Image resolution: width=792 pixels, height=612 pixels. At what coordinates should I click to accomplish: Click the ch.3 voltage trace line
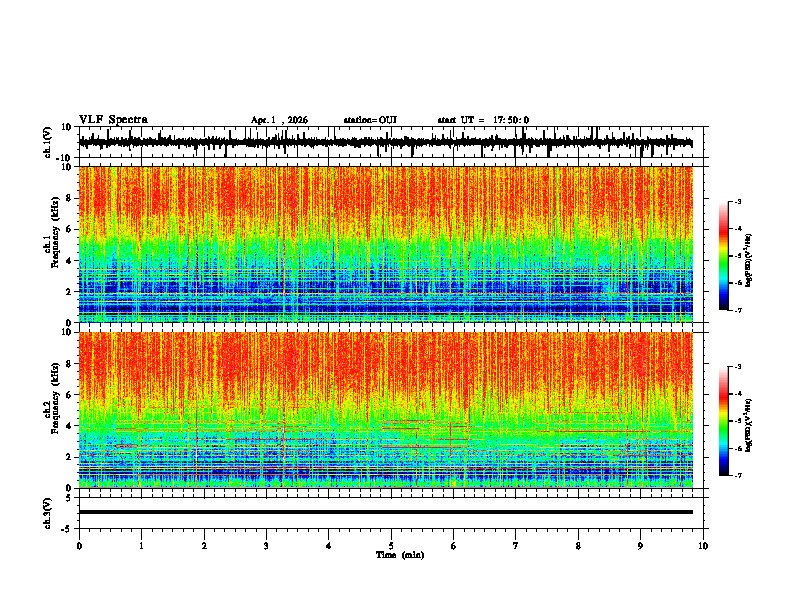click(385, 512)
